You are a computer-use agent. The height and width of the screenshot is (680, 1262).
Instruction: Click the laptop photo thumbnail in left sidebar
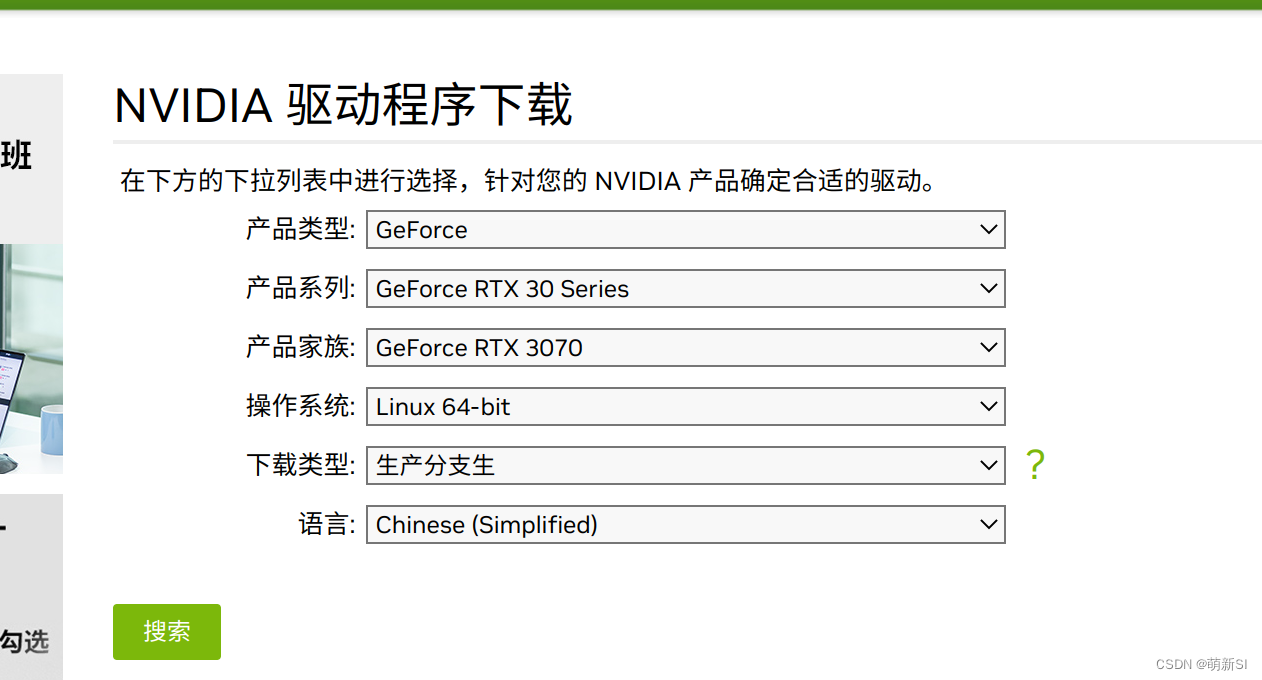click(x=31, y=359)
